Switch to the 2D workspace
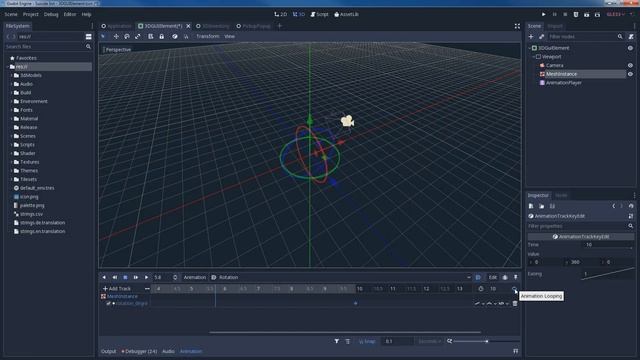This screenshot has width=640, height=360. point(280,14)
